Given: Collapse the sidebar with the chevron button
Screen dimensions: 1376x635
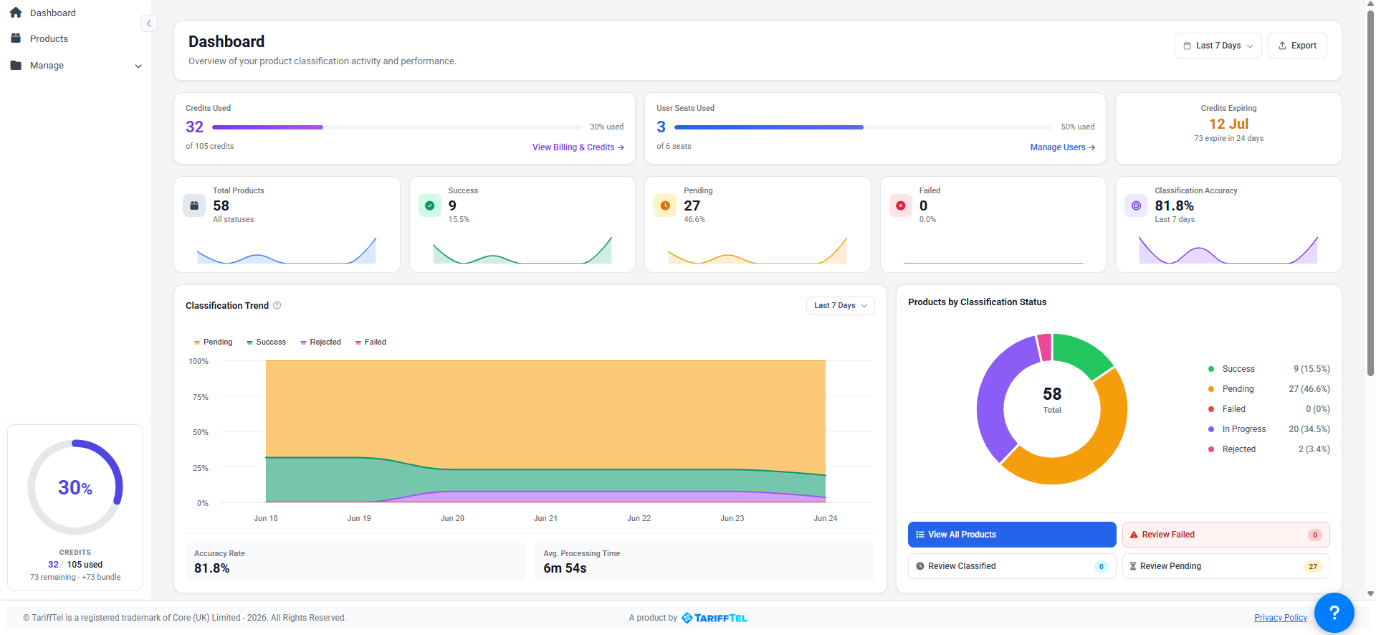Looking at the screenshot, I should click(x=149, y=23).
